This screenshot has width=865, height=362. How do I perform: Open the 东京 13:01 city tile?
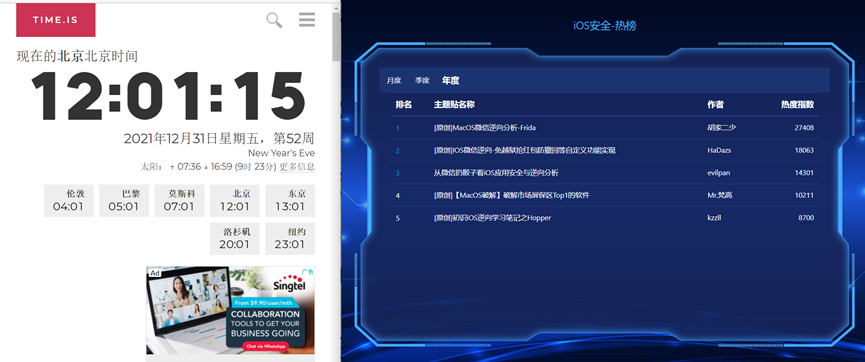coord(290,201)
